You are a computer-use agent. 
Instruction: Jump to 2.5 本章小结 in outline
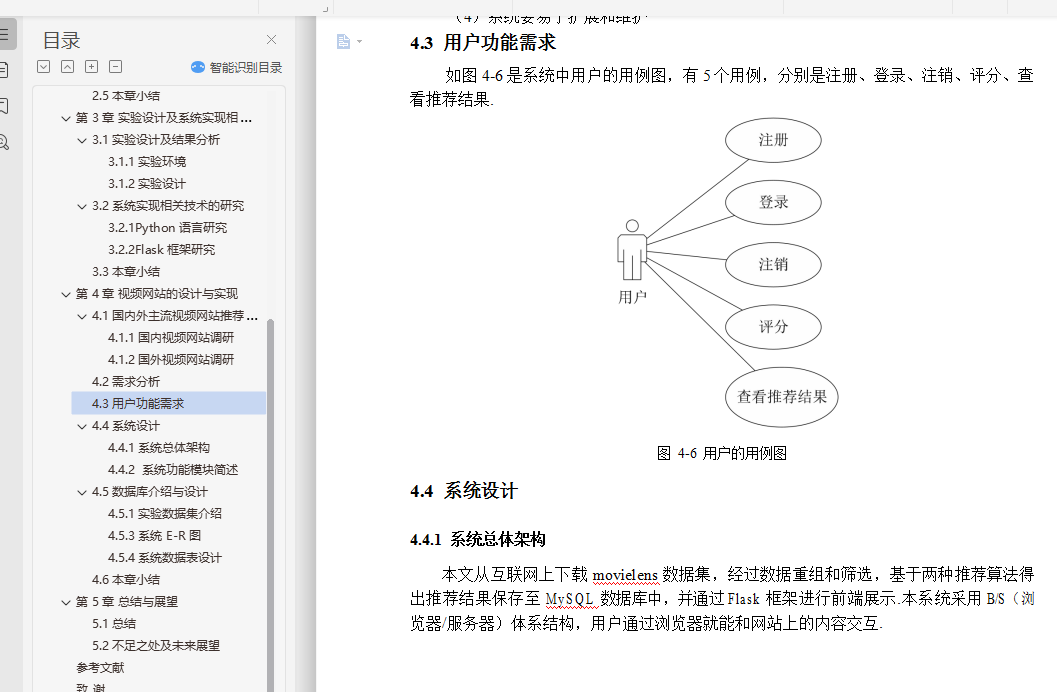click(126, 96)
